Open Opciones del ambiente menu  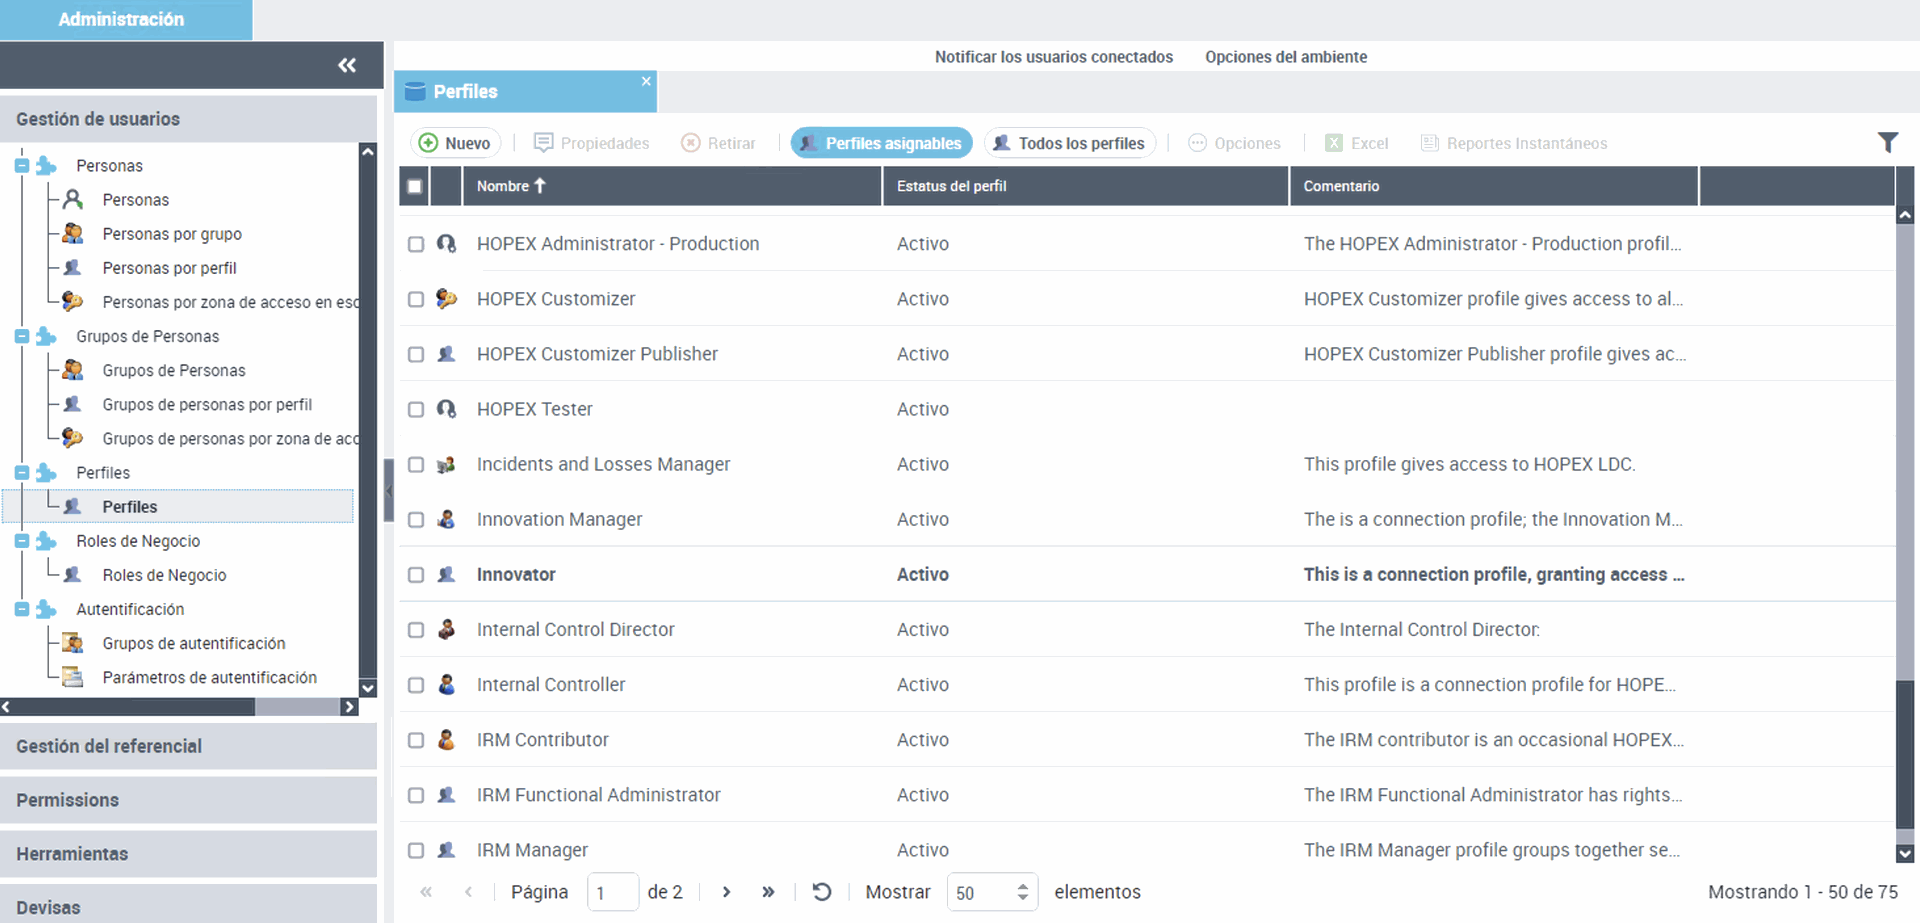click(x=1286, y=57)
